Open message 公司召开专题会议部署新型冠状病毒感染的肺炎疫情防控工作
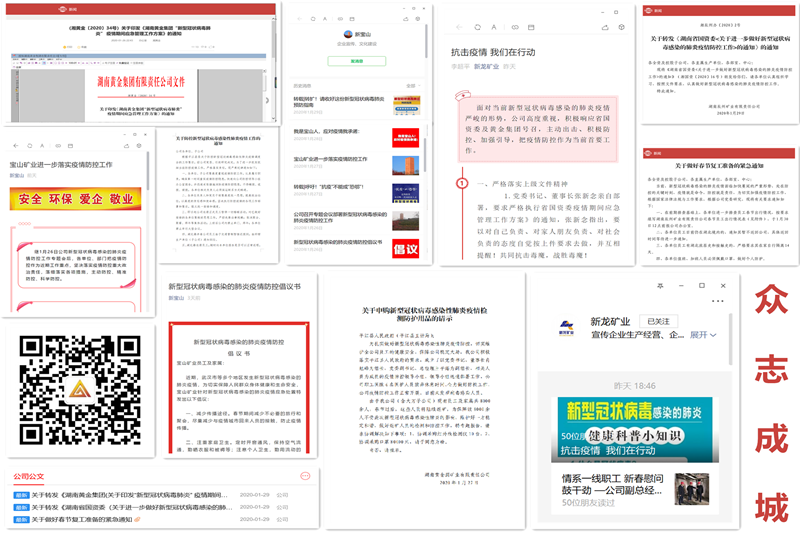The image size is (800, 533). (356, 221)
